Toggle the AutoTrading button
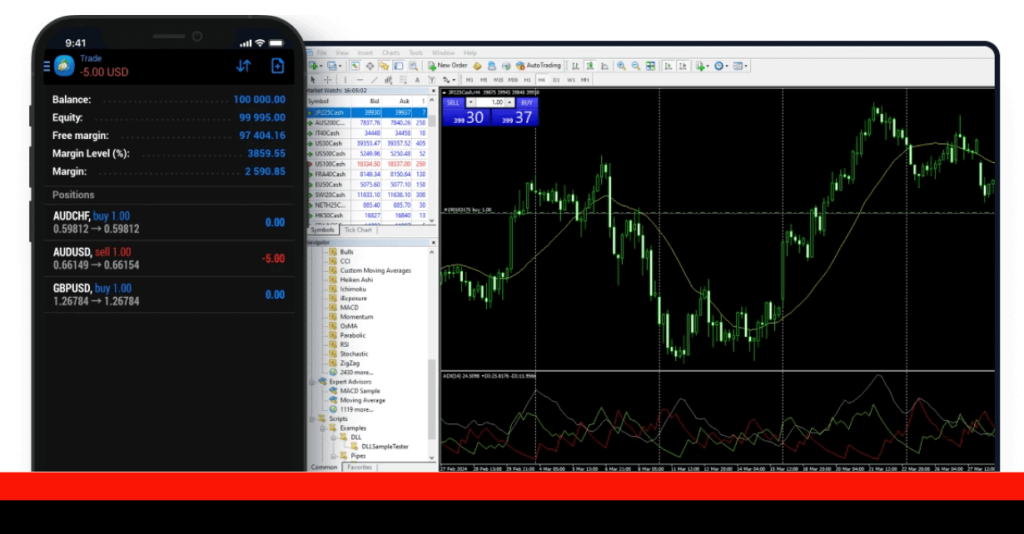Image resolution: width=1024 pixels, height=534 pixels. [x=539, y=66]
